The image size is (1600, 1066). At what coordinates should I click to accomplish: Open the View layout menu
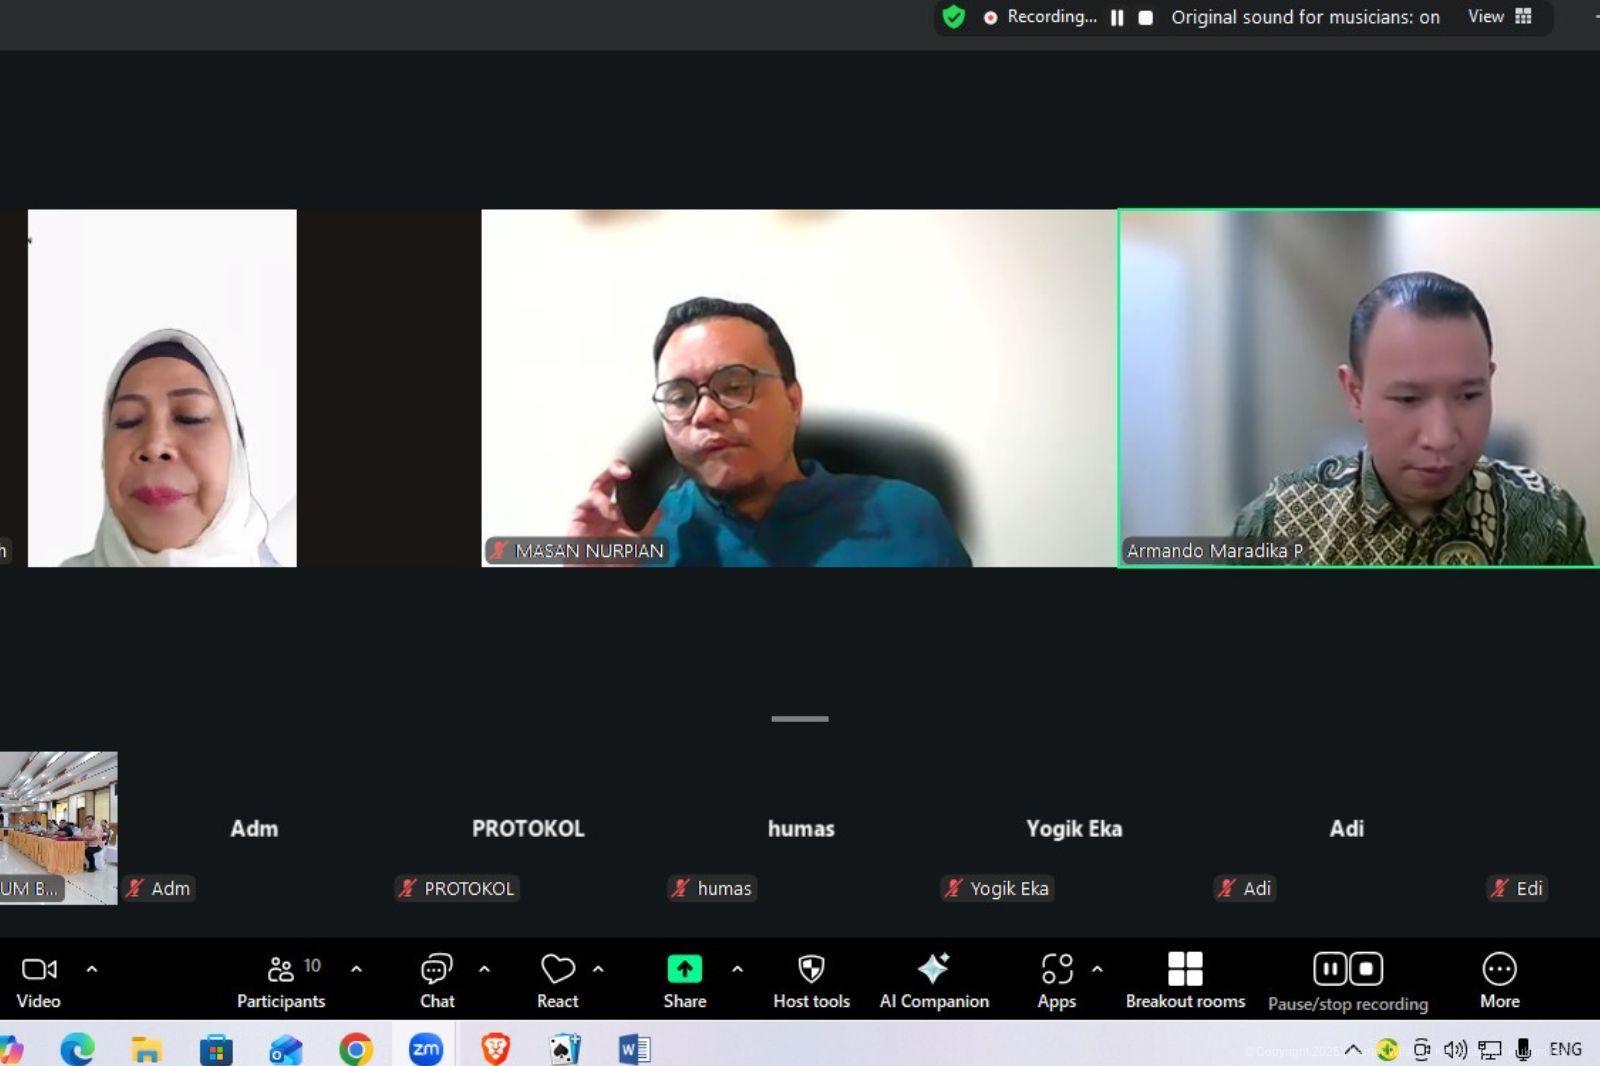[1499, 17]
